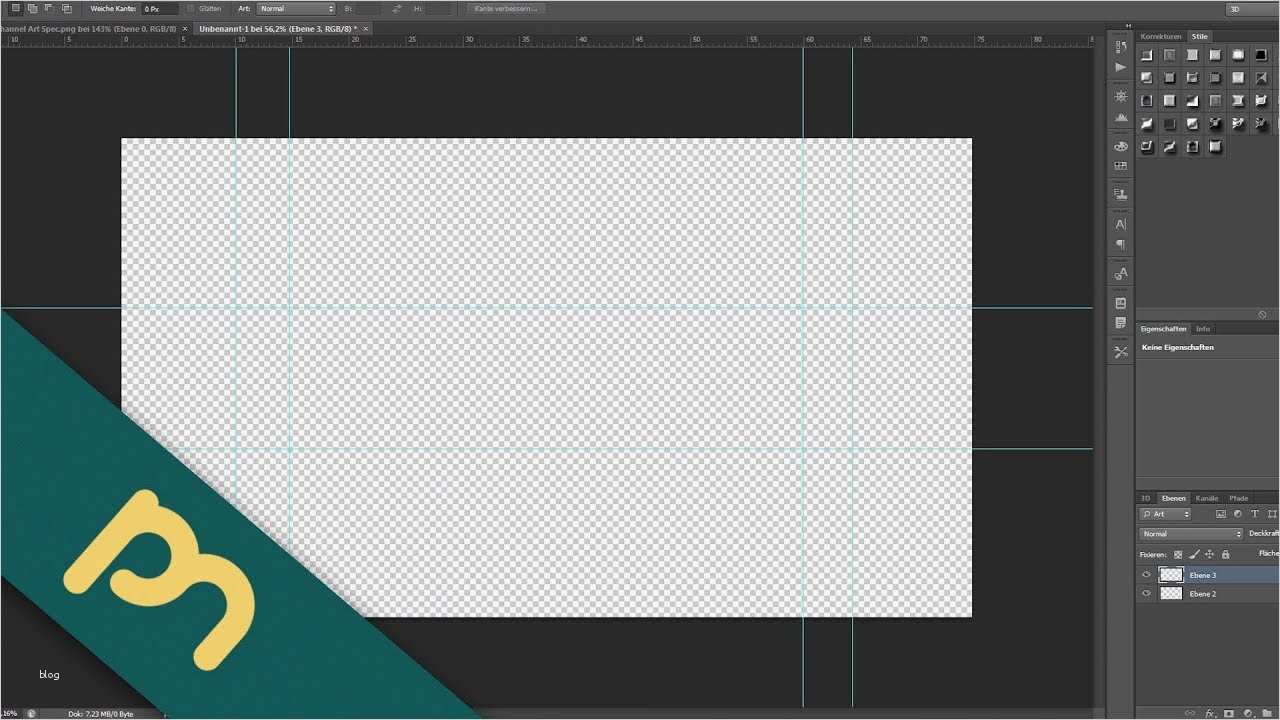This screenshot has height=720, width=1280.
Task: Apply the last style swatch in bottom row
Action: click(1215, 147)
